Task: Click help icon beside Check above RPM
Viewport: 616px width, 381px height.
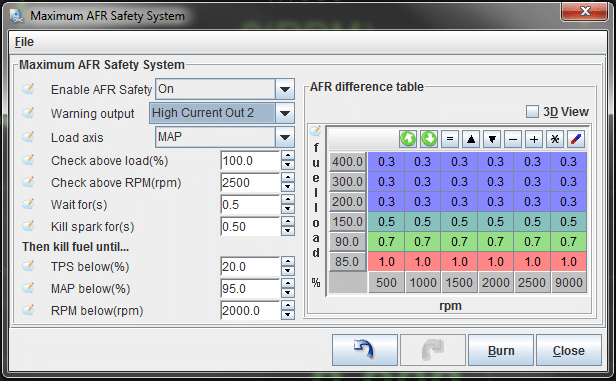Action: tap(28, 182)
